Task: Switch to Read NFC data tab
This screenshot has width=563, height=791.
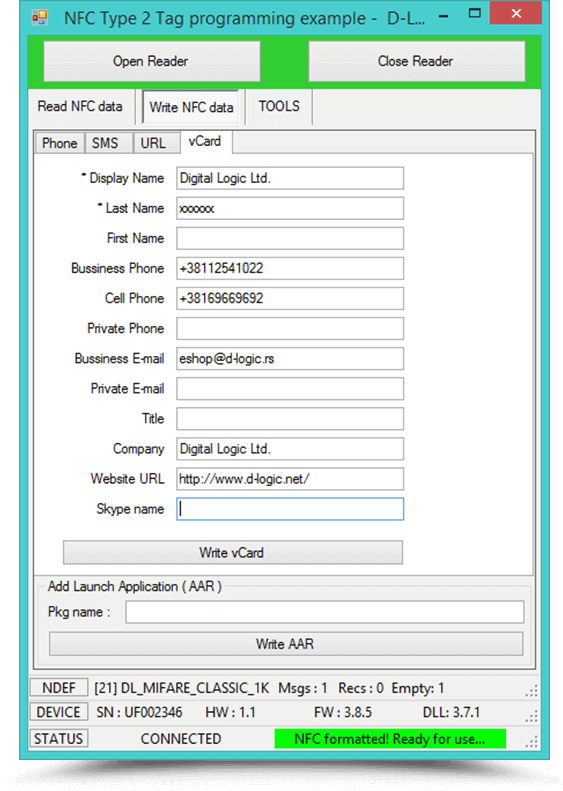Action: point(80,106)
